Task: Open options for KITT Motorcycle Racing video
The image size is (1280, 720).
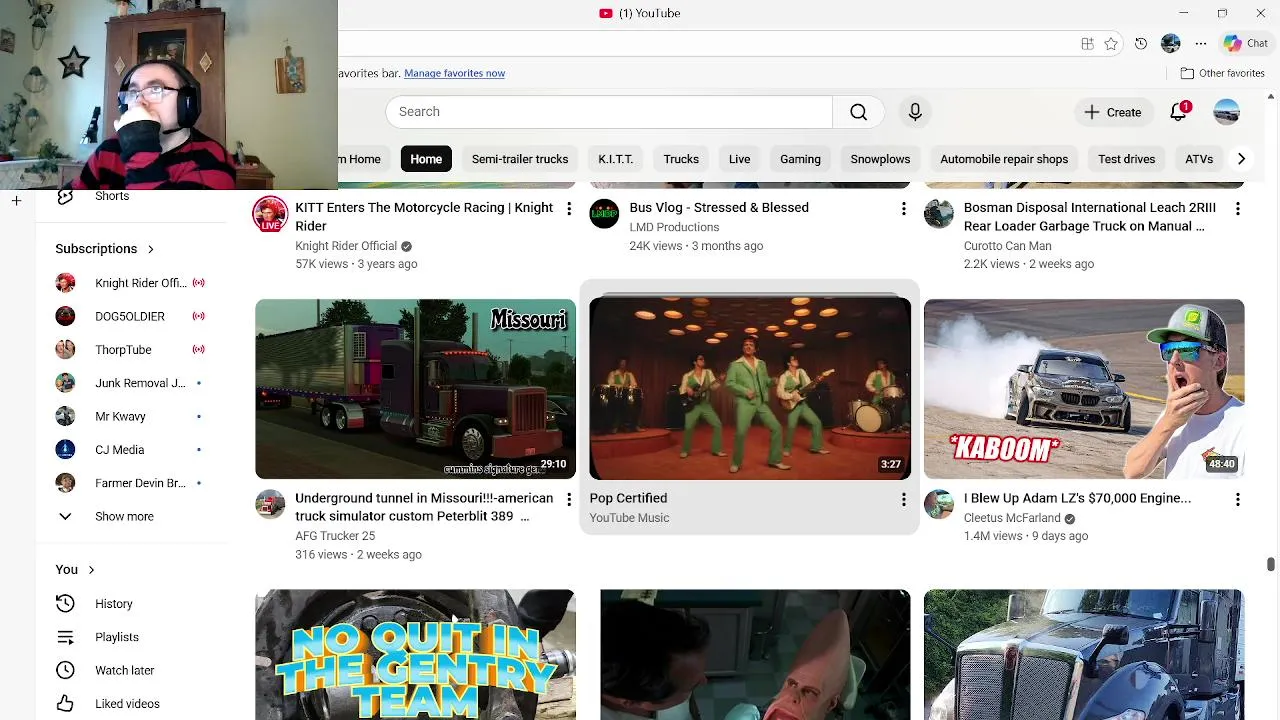Action: pyautogui.click(x=569, y=208)
